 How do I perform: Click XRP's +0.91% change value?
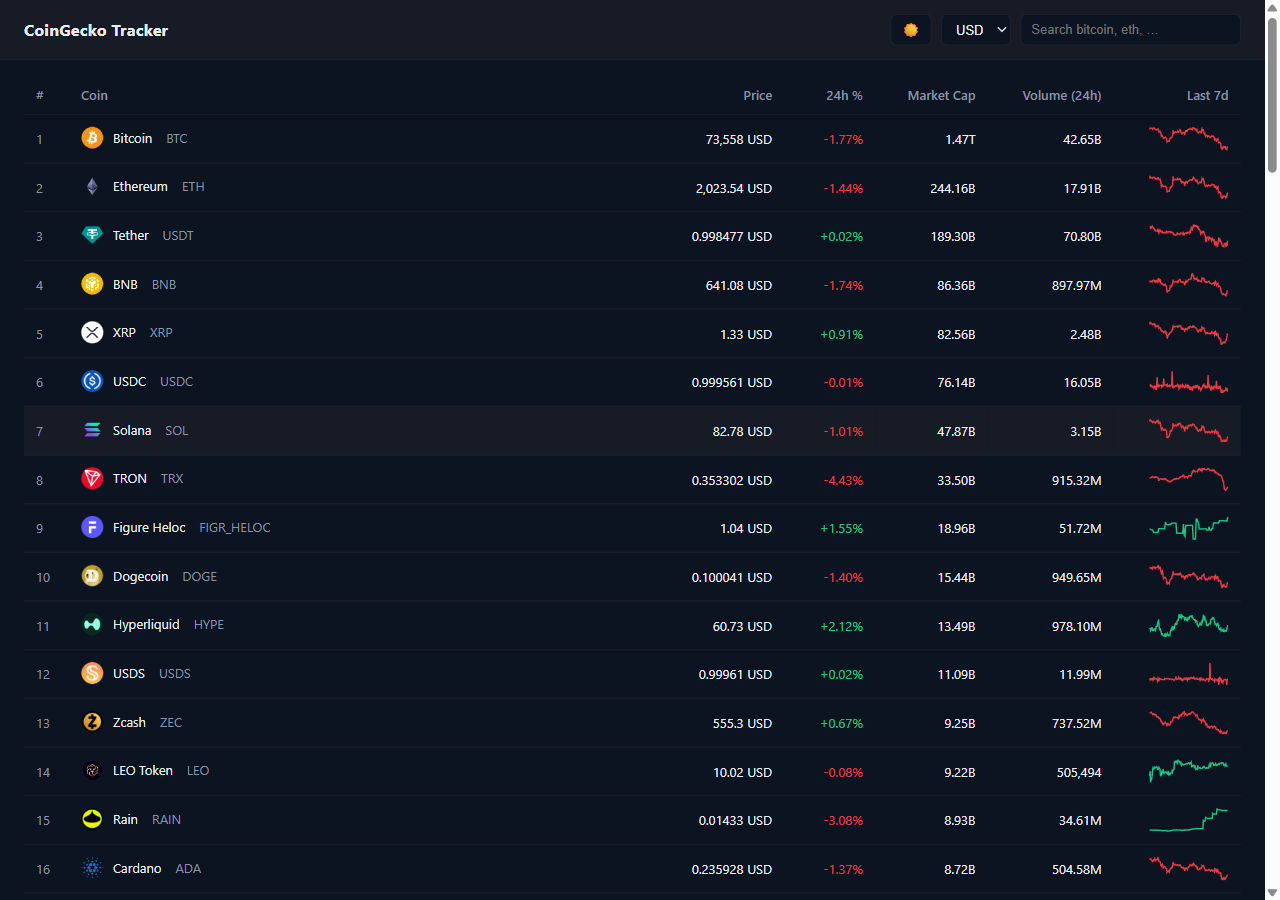(x=842, y=334)
